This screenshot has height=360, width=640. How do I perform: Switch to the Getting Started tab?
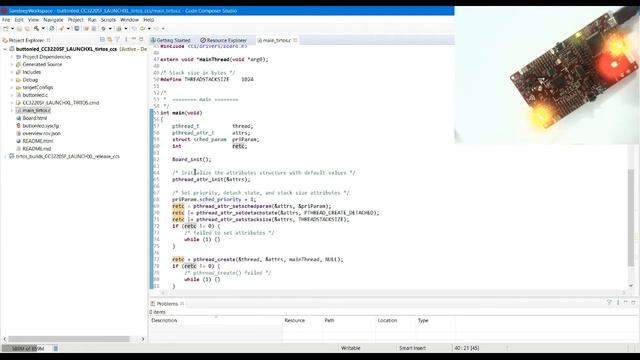point(171,40)
